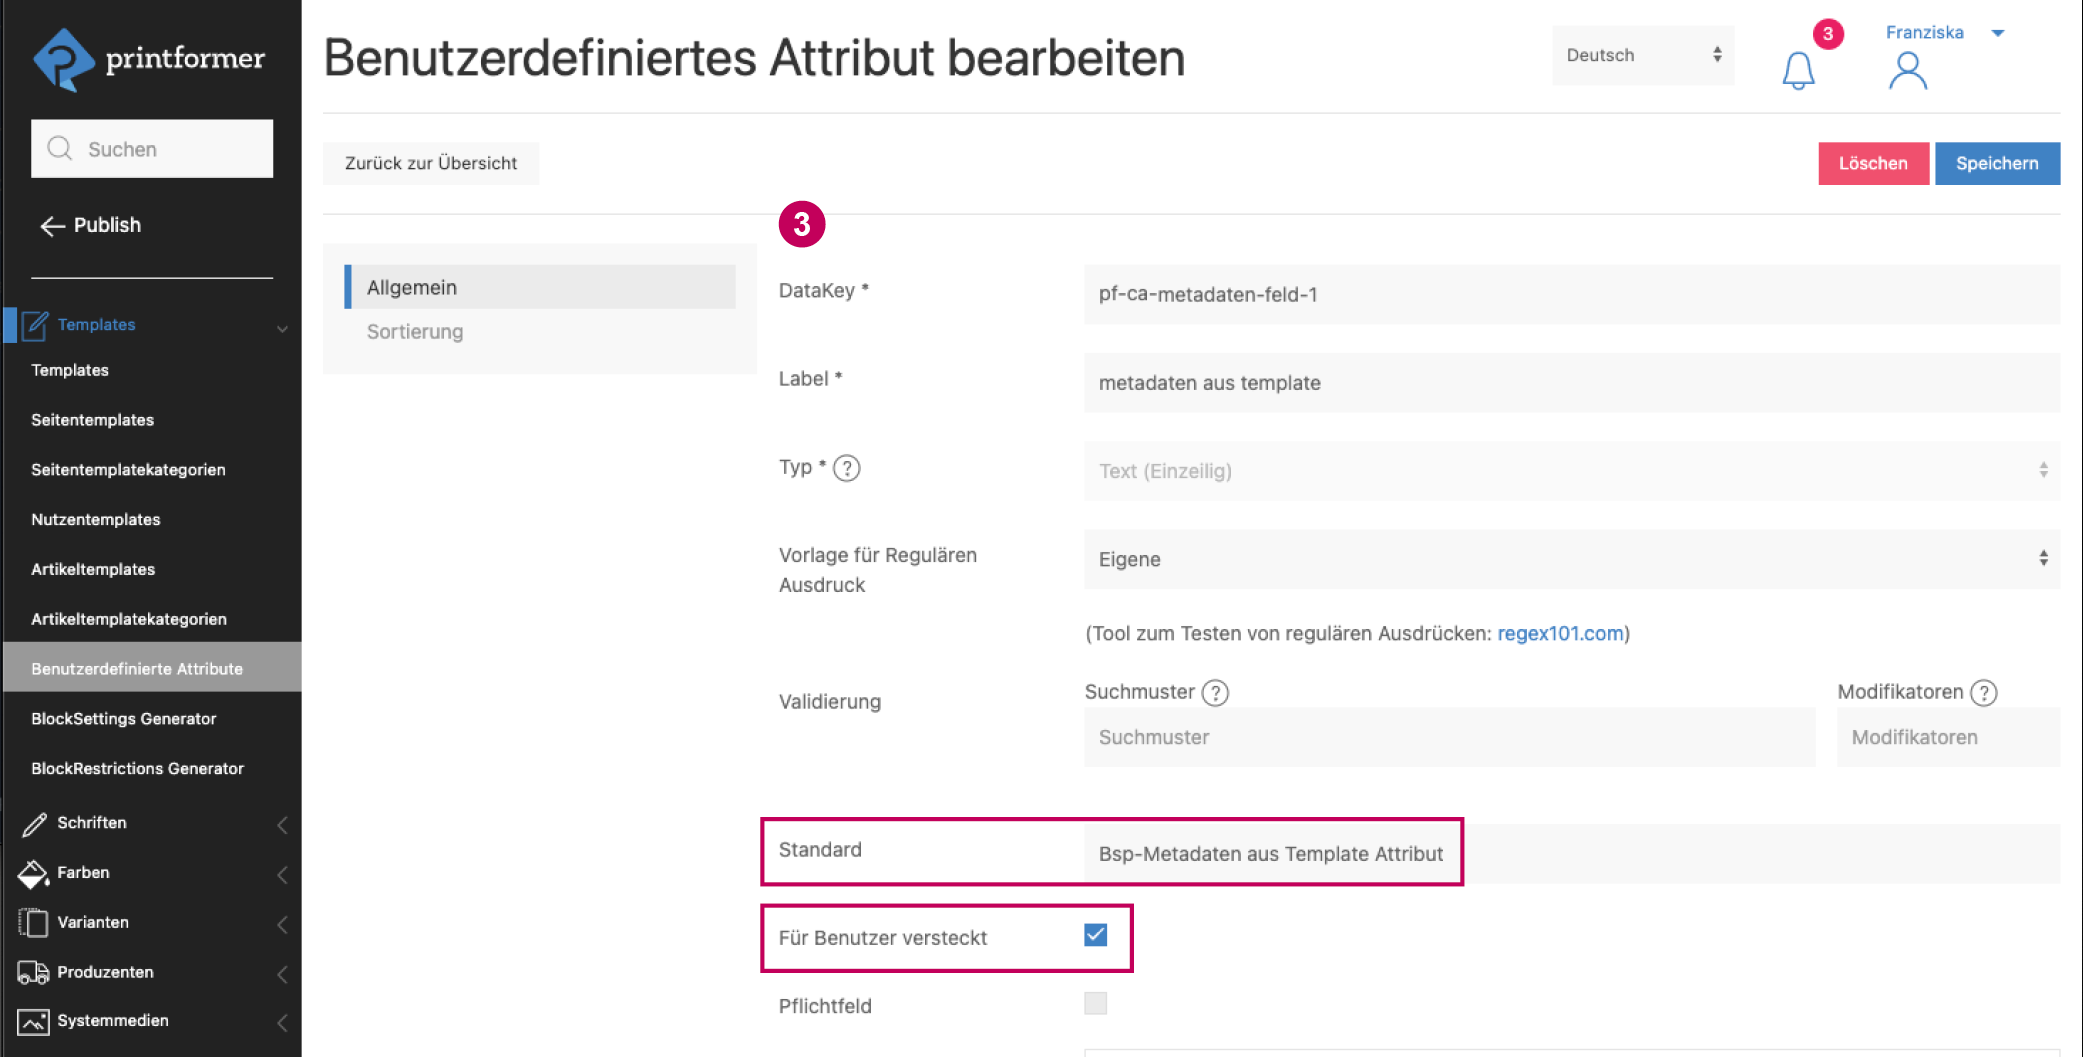
Task: Click the Farben paint bucket icon
Action: pos(33,873)
